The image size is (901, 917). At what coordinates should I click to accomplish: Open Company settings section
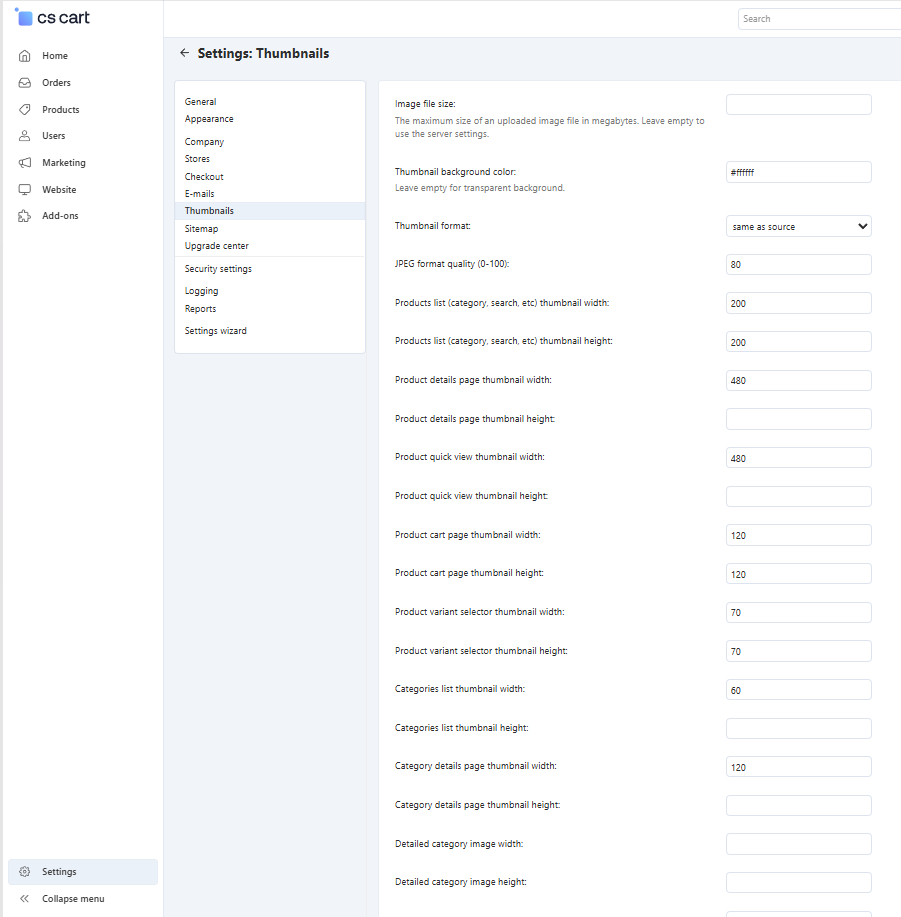click(204, 142)
